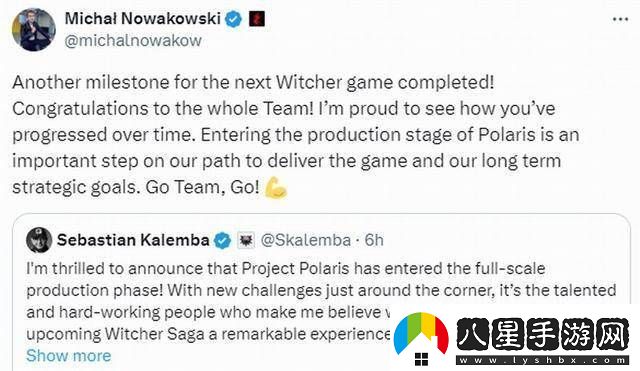Click the main tweet text about Witcher milestone
Image resolution: width=640 pixels, height=371 pixels.
[x=296, y=135]
